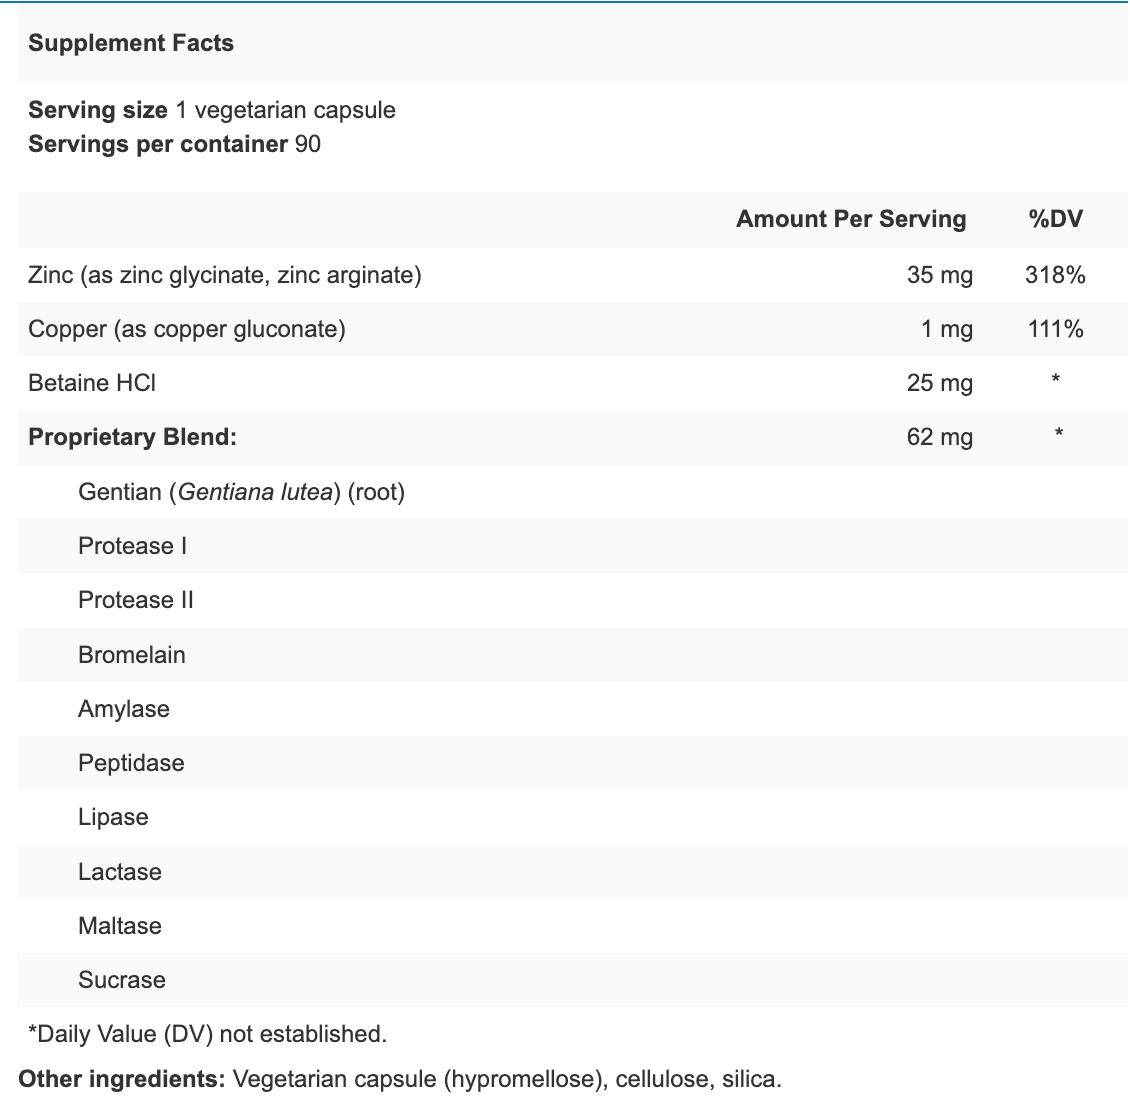Click the 111% copper daily value
The image size is (1130, 1118).
tap(1055, 329)
